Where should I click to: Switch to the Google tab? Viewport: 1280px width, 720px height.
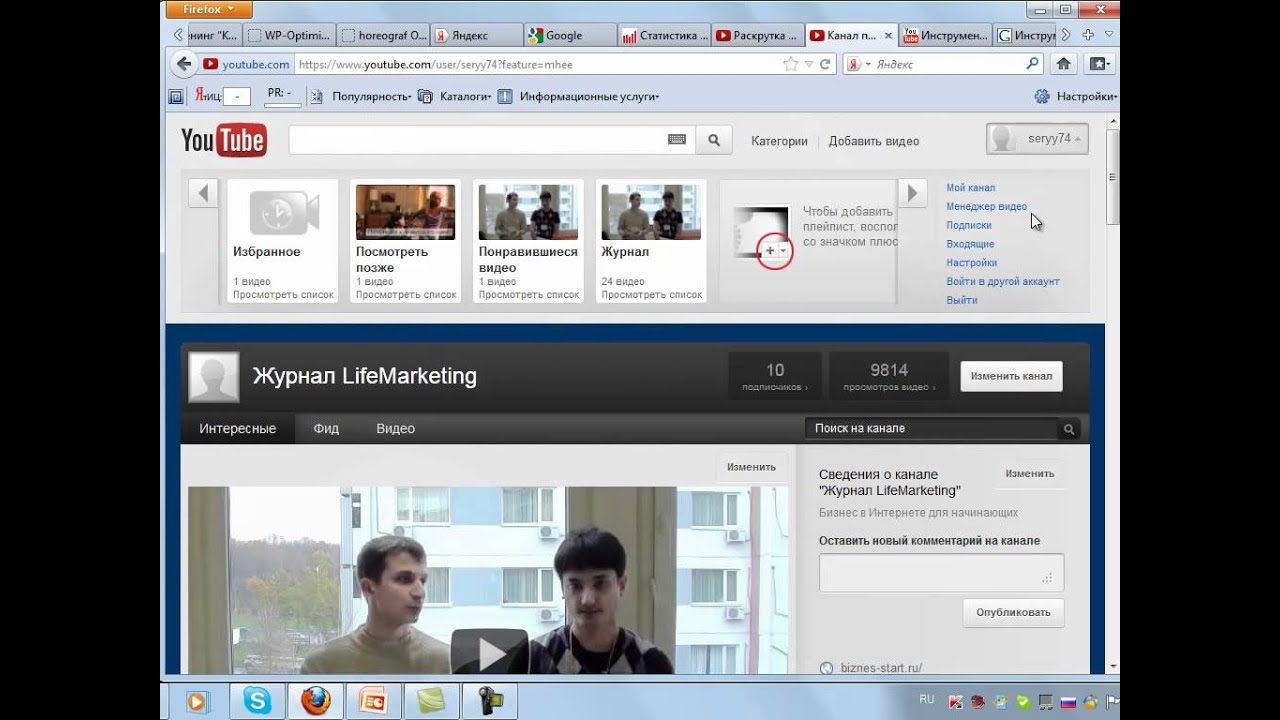click(570, 35)
